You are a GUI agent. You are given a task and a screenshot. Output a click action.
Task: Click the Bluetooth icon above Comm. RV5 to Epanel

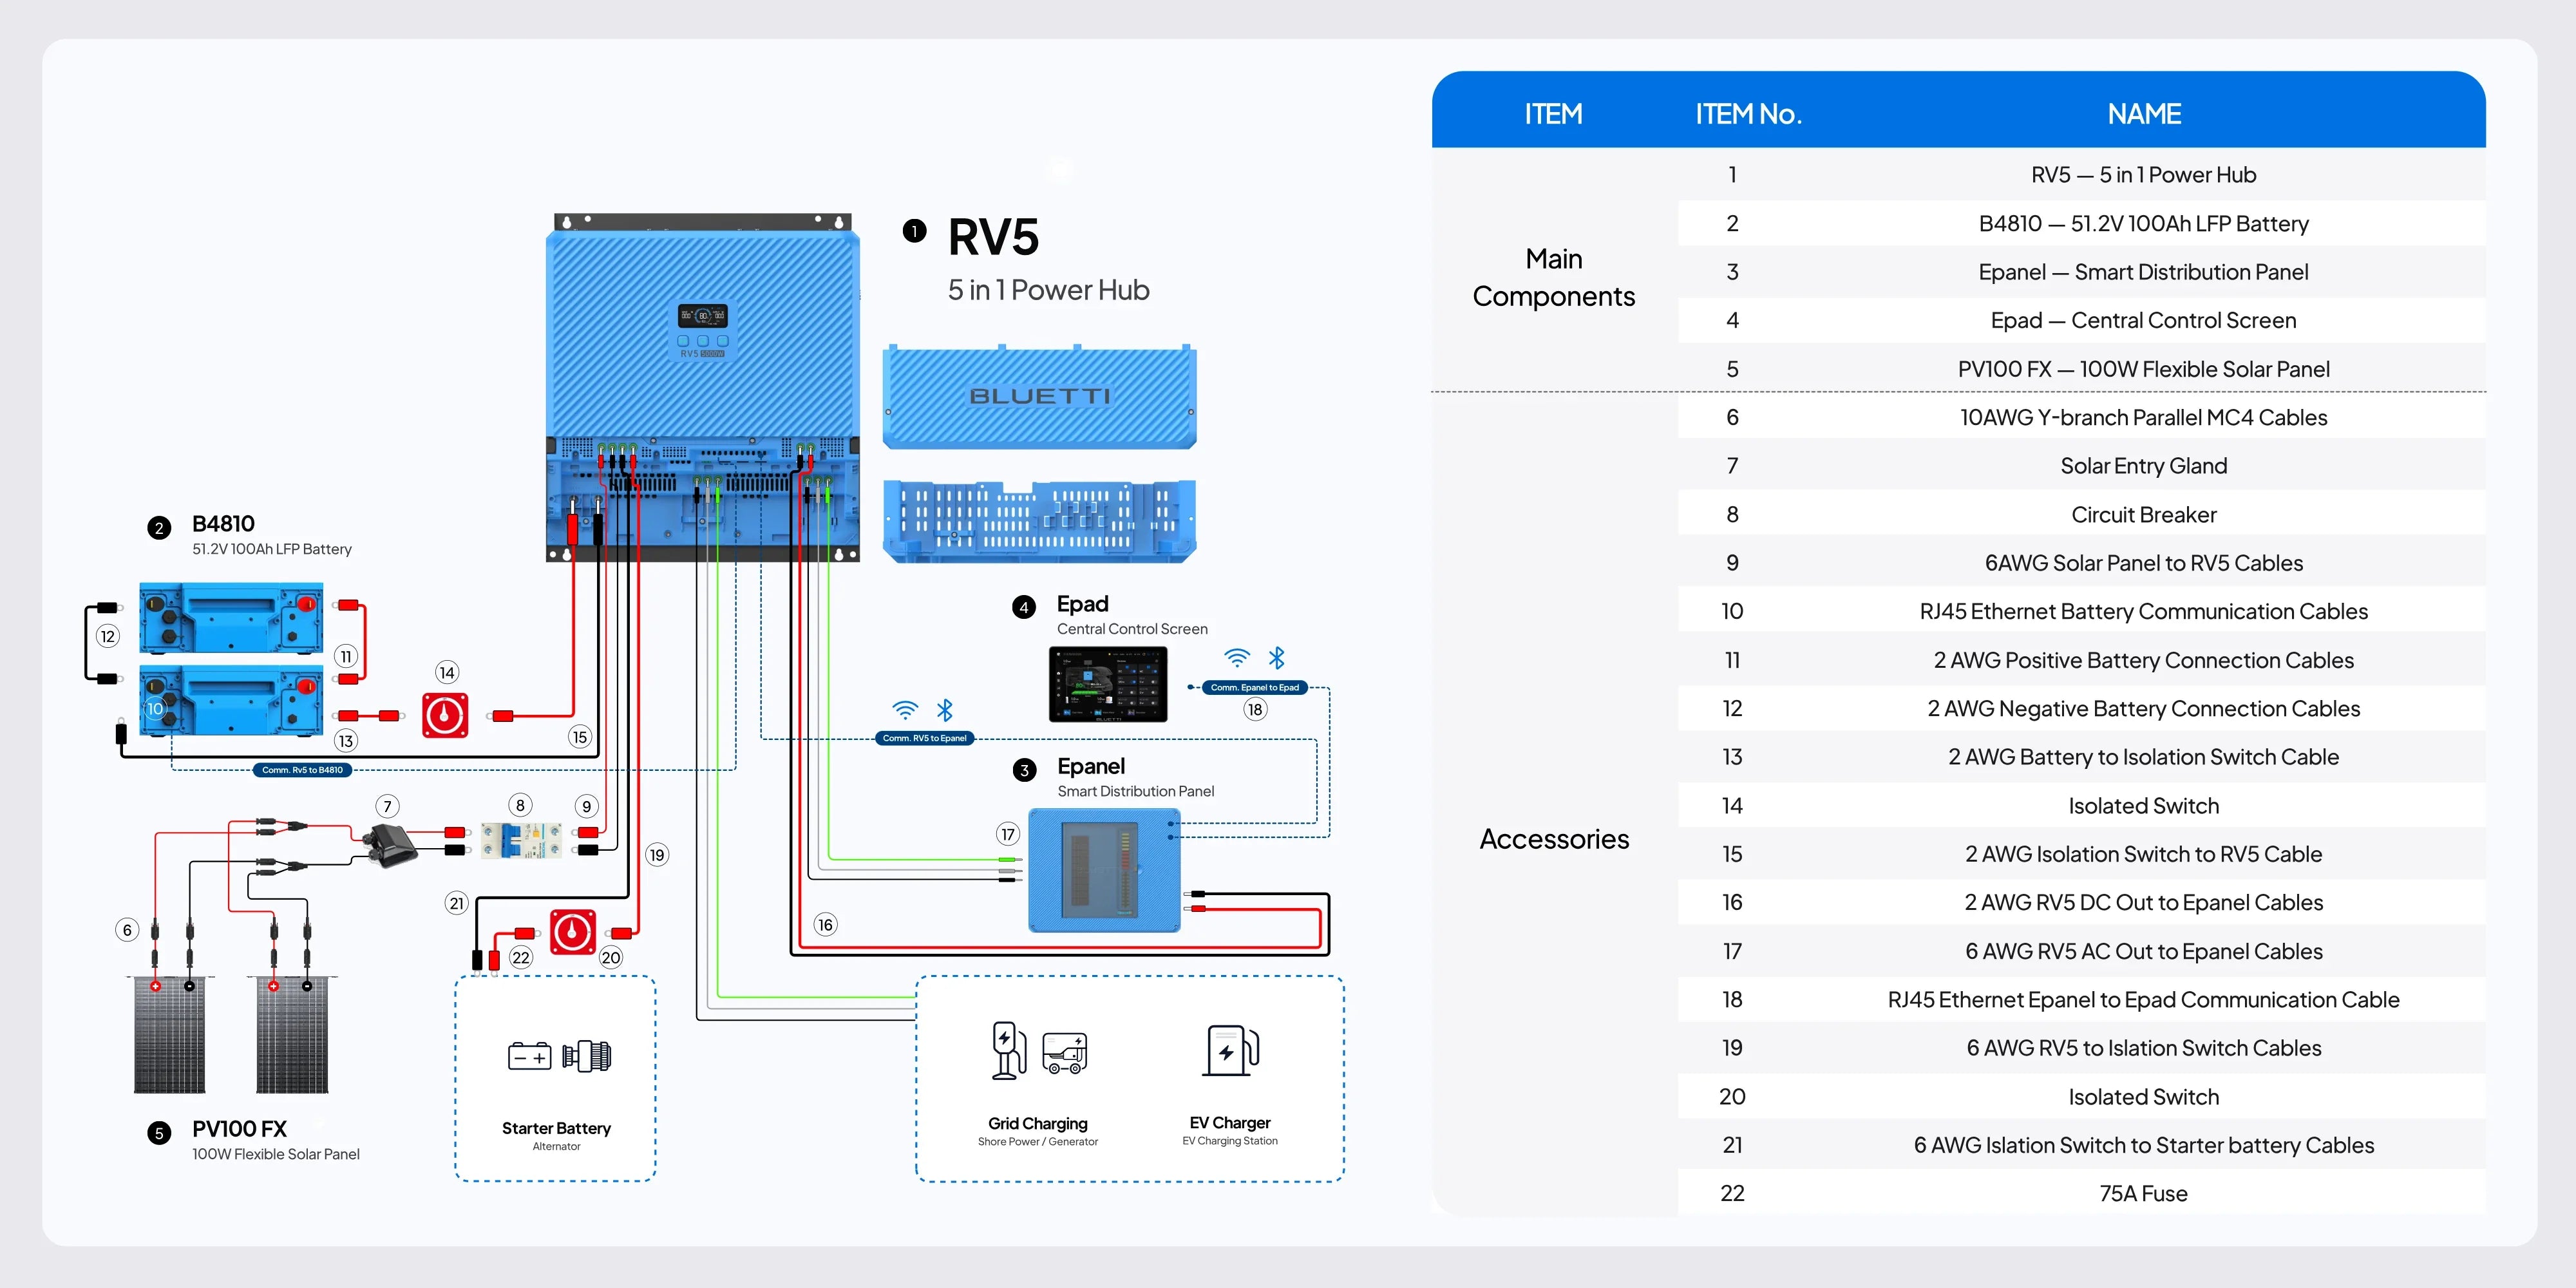click(945, 710)
